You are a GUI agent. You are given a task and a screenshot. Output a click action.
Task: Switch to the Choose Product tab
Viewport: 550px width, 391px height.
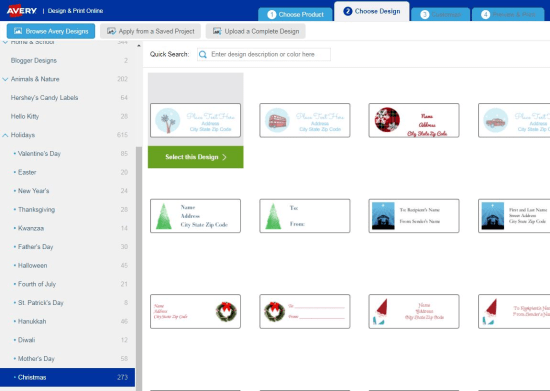click(x=295, y=14)
